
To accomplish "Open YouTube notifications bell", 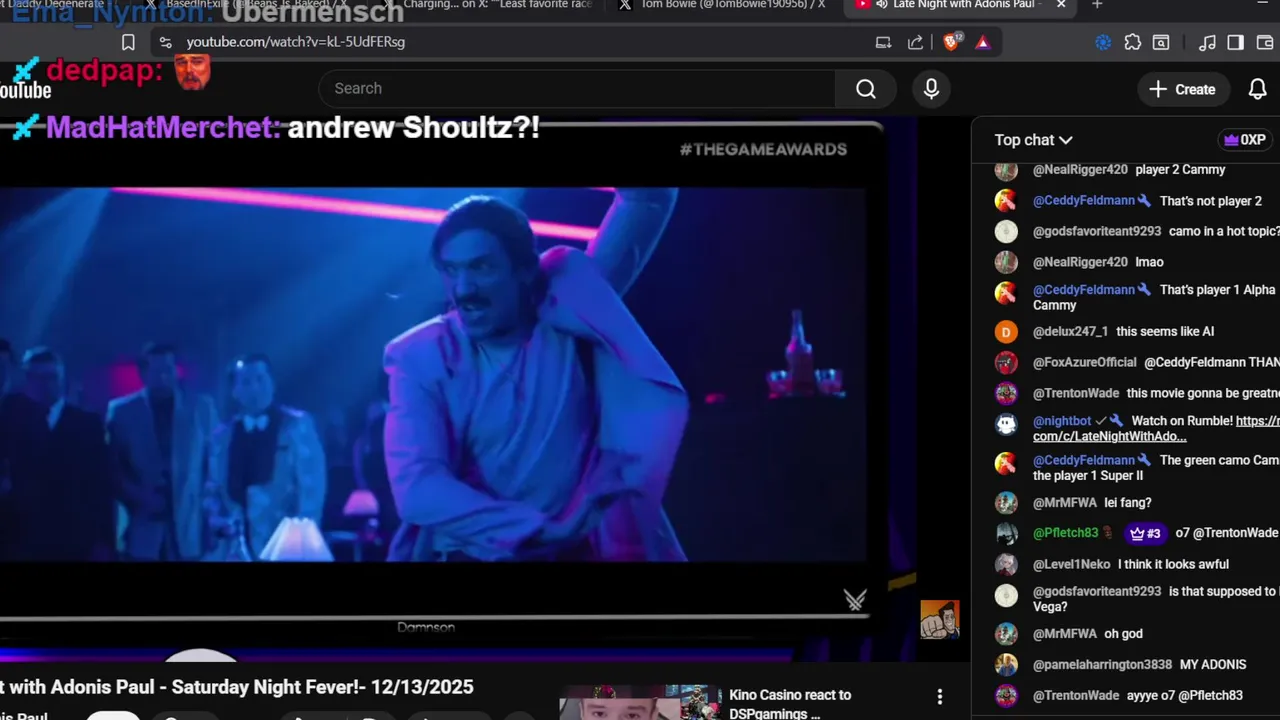I will tap(1258, 89).
